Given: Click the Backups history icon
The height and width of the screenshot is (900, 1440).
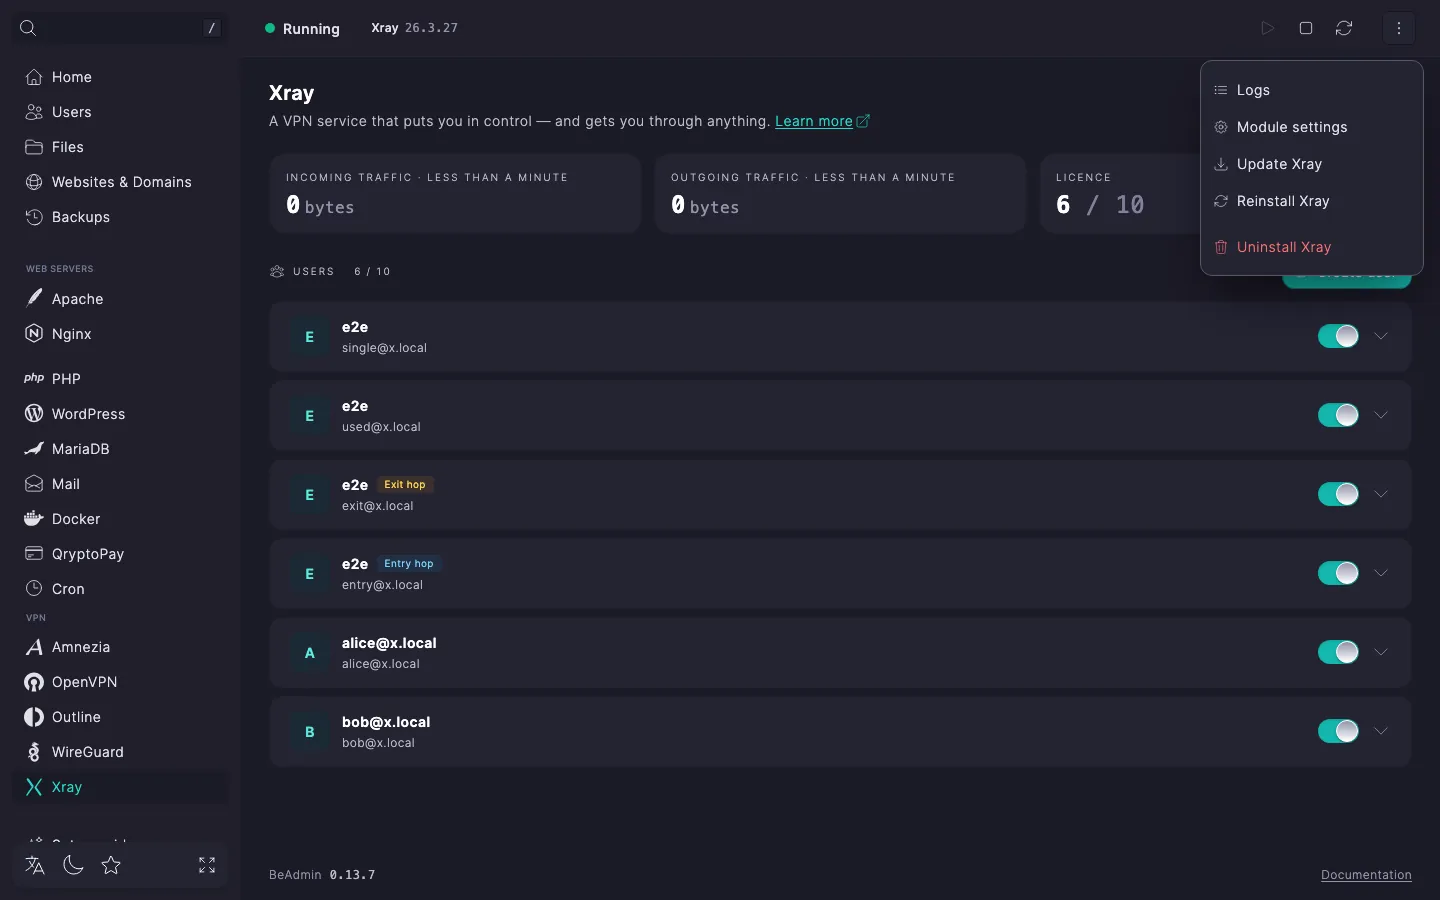Looking at the screenshot, I should pyautogui.click(x=34, y=217).
